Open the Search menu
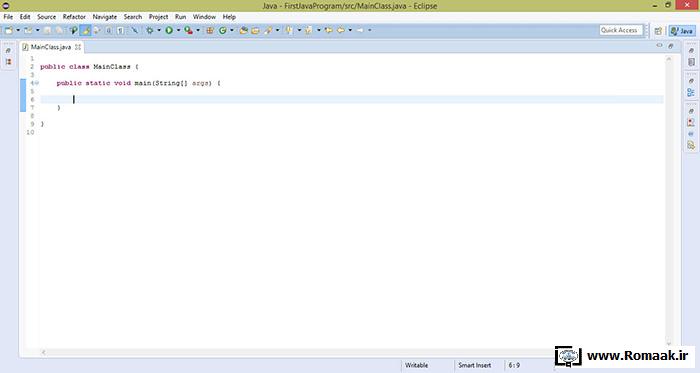 [133, 17]
